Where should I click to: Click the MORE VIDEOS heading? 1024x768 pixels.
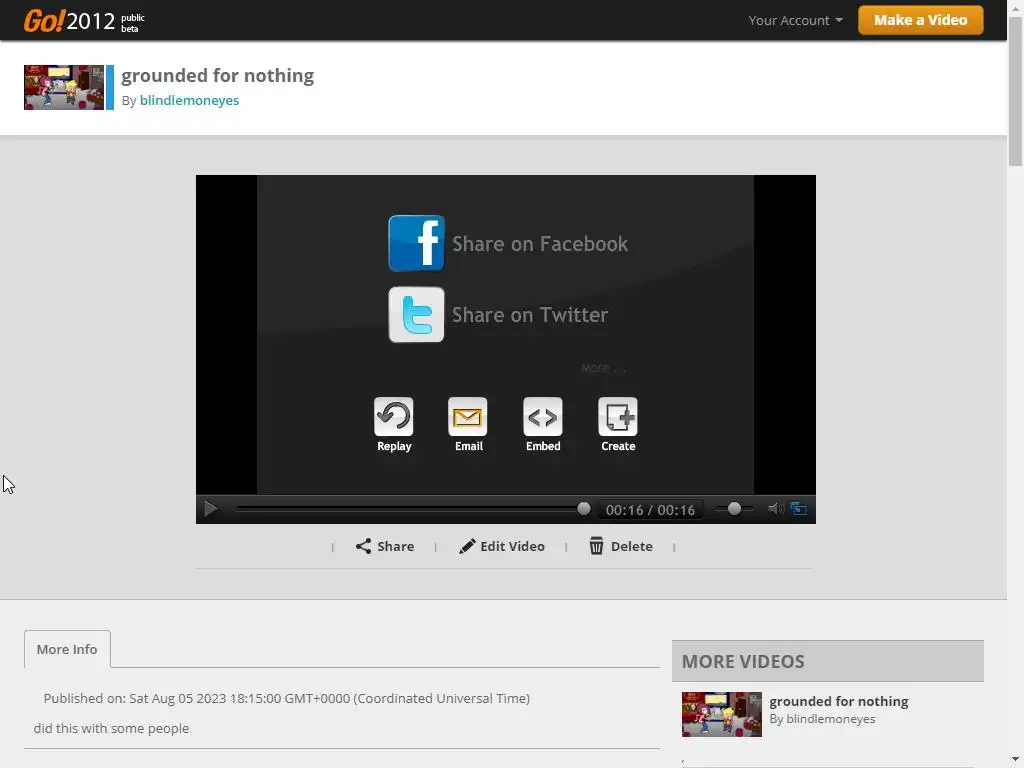coord(743,661)
